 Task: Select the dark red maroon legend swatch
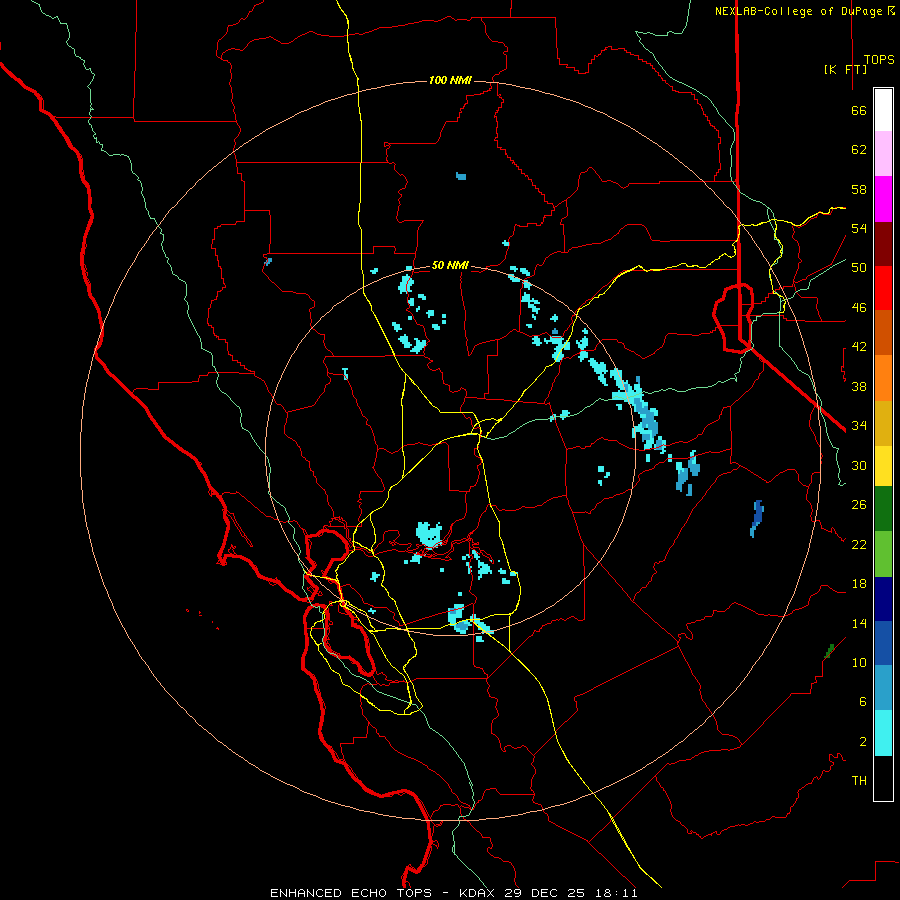[883, 244]
